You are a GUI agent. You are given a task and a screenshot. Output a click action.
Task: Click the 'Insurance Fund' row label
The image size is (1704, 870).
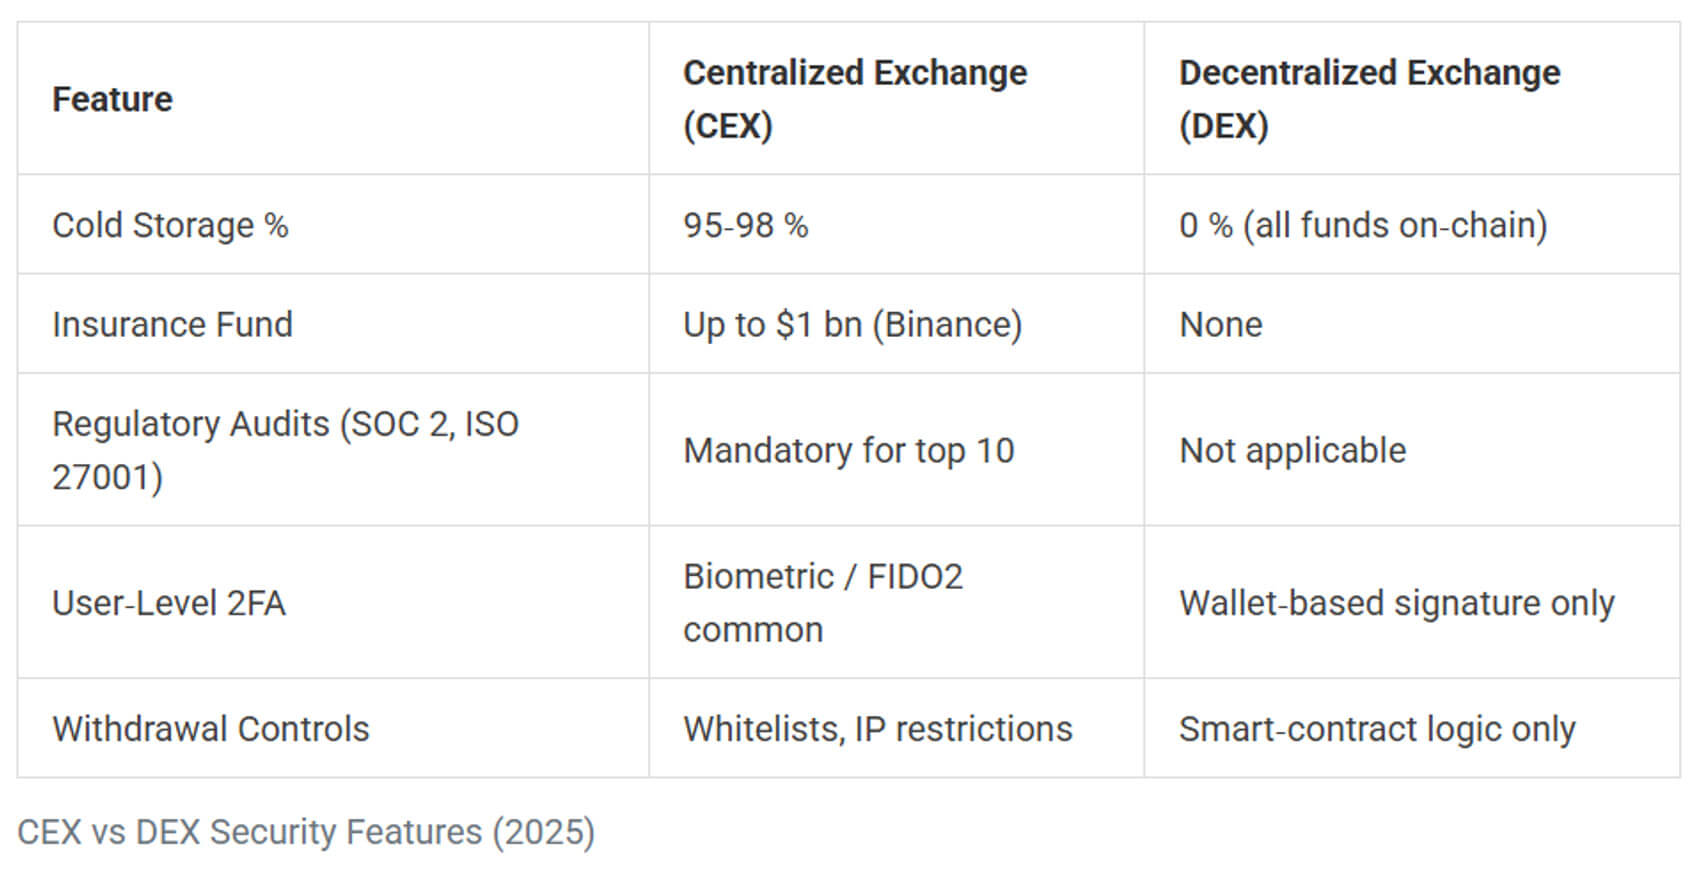(172, 325)
